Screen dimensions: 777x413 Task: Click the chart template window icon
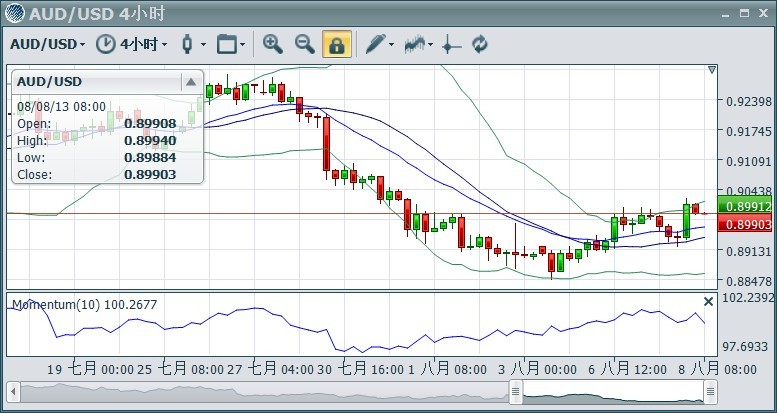[x=227, y=44]
